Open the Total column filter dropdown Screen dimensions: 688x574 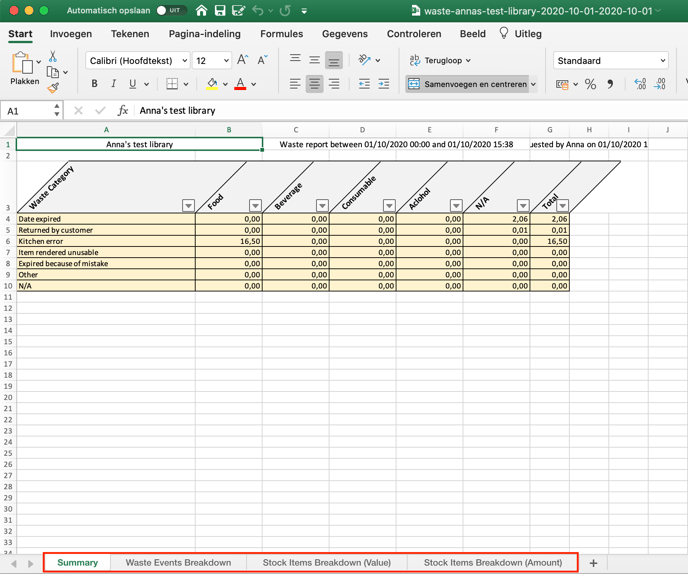563,205
